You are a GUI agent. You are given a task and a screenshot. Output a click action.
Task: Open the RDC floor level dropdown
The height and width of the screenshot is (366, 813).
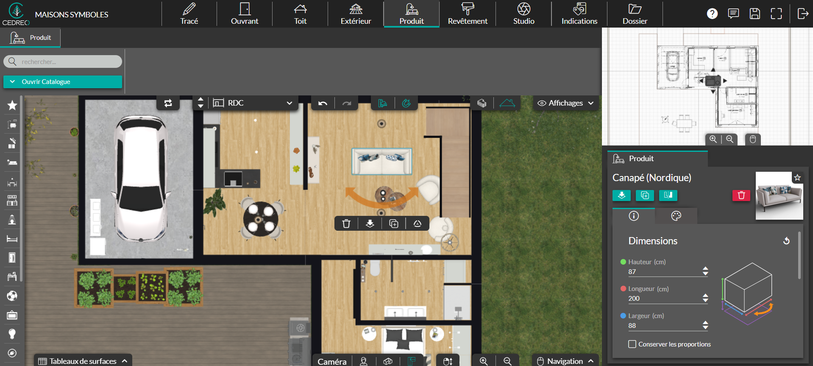pyautogui.click(x=253, y=103)
